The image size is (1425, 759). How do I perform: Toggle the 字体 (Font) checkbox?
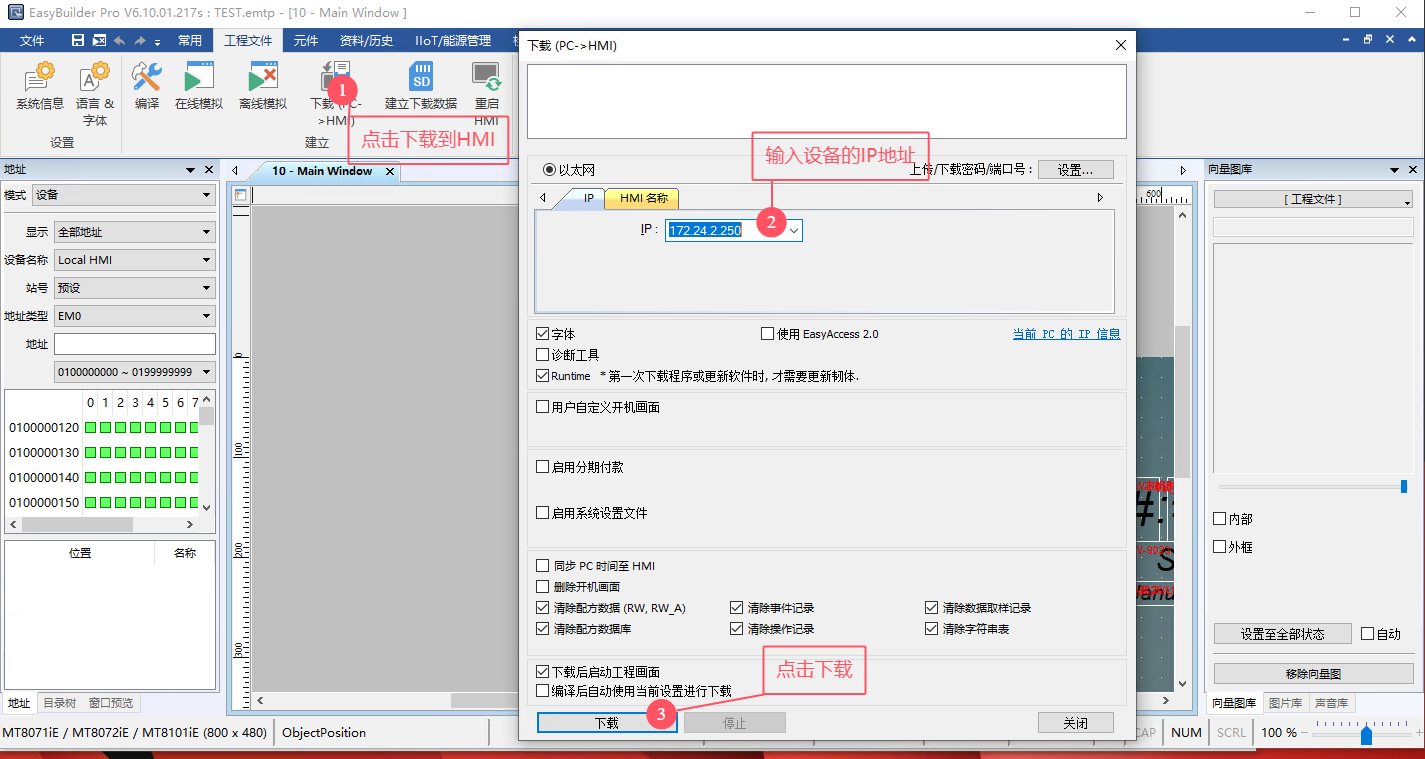coord(542,334)
